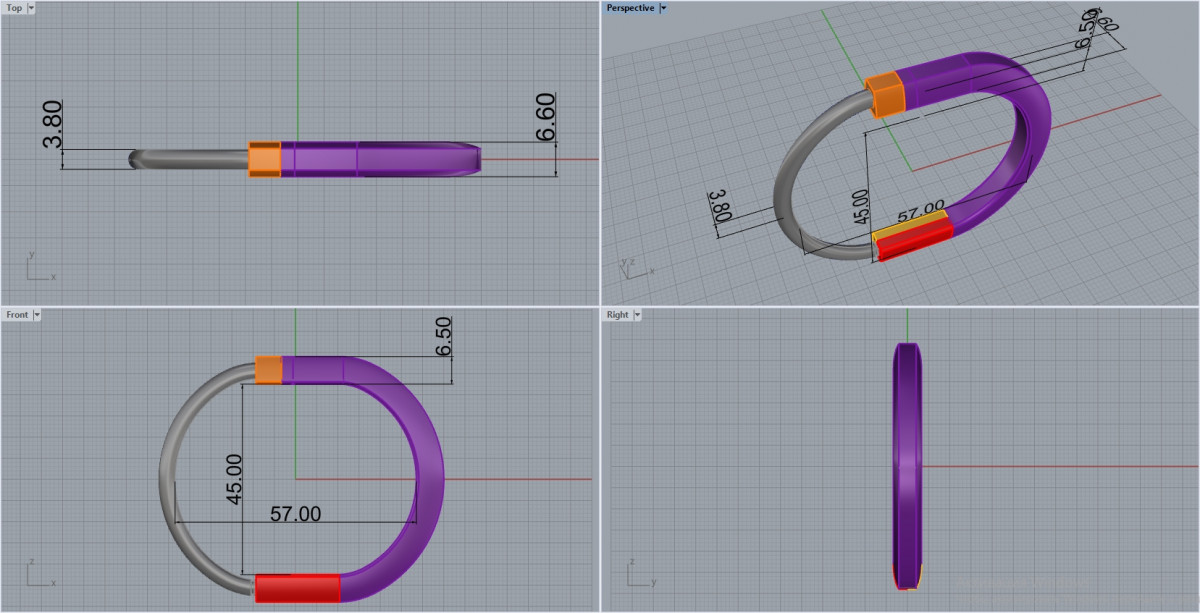Open the Top viewport dropdown arrow
This screenshot has width=1200, height=613.
click(31, 8)
